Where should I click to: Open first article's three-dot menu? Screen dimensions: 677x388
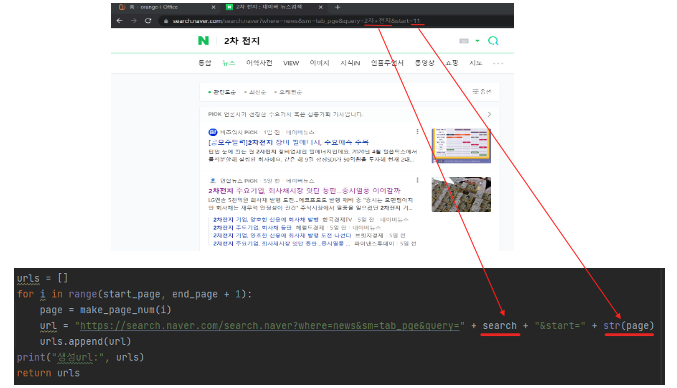417,132
